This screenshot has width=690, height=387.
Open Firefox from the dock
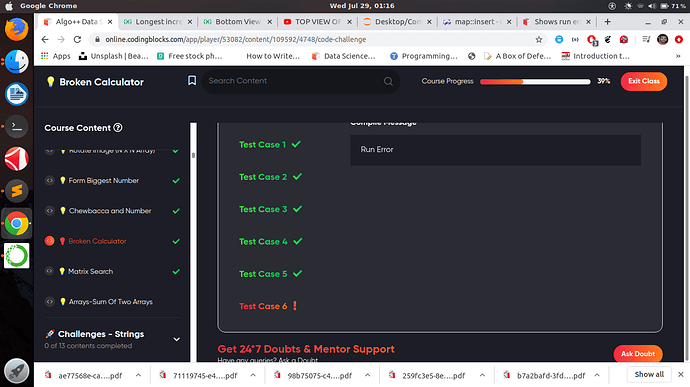pos(17,29)
